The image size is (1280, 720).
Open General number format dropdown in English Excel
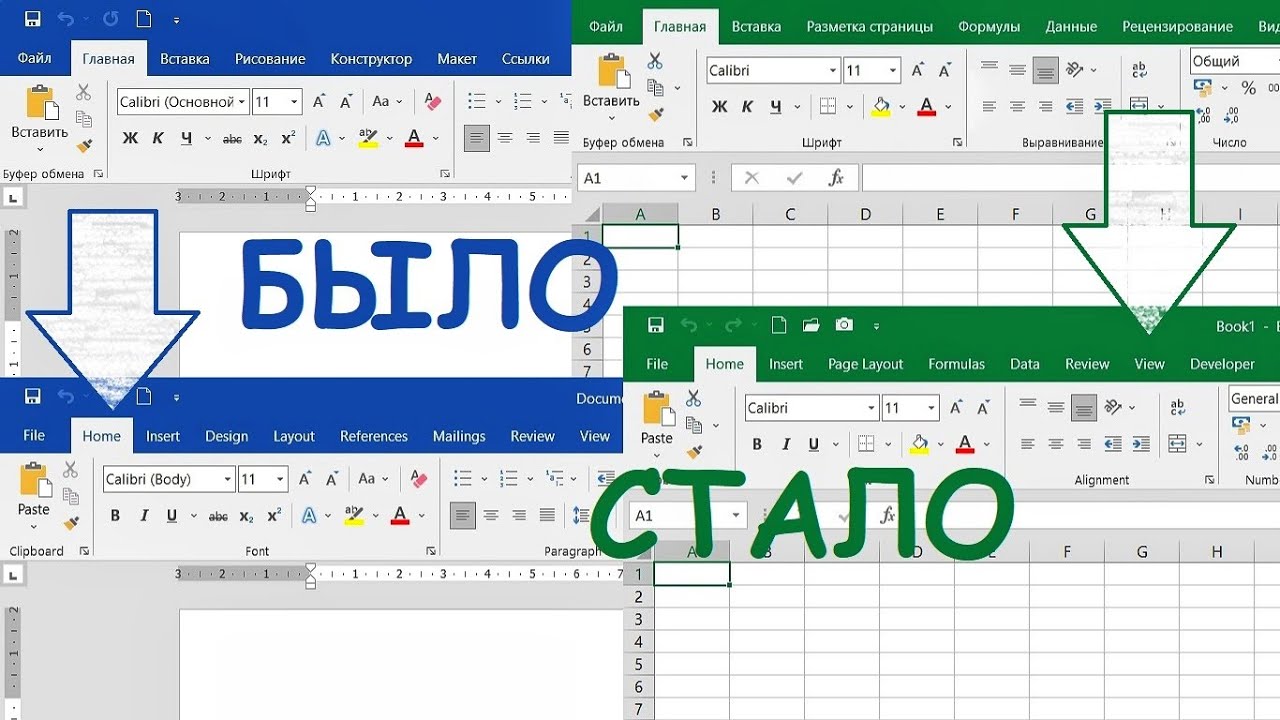tap(1254, 398)
